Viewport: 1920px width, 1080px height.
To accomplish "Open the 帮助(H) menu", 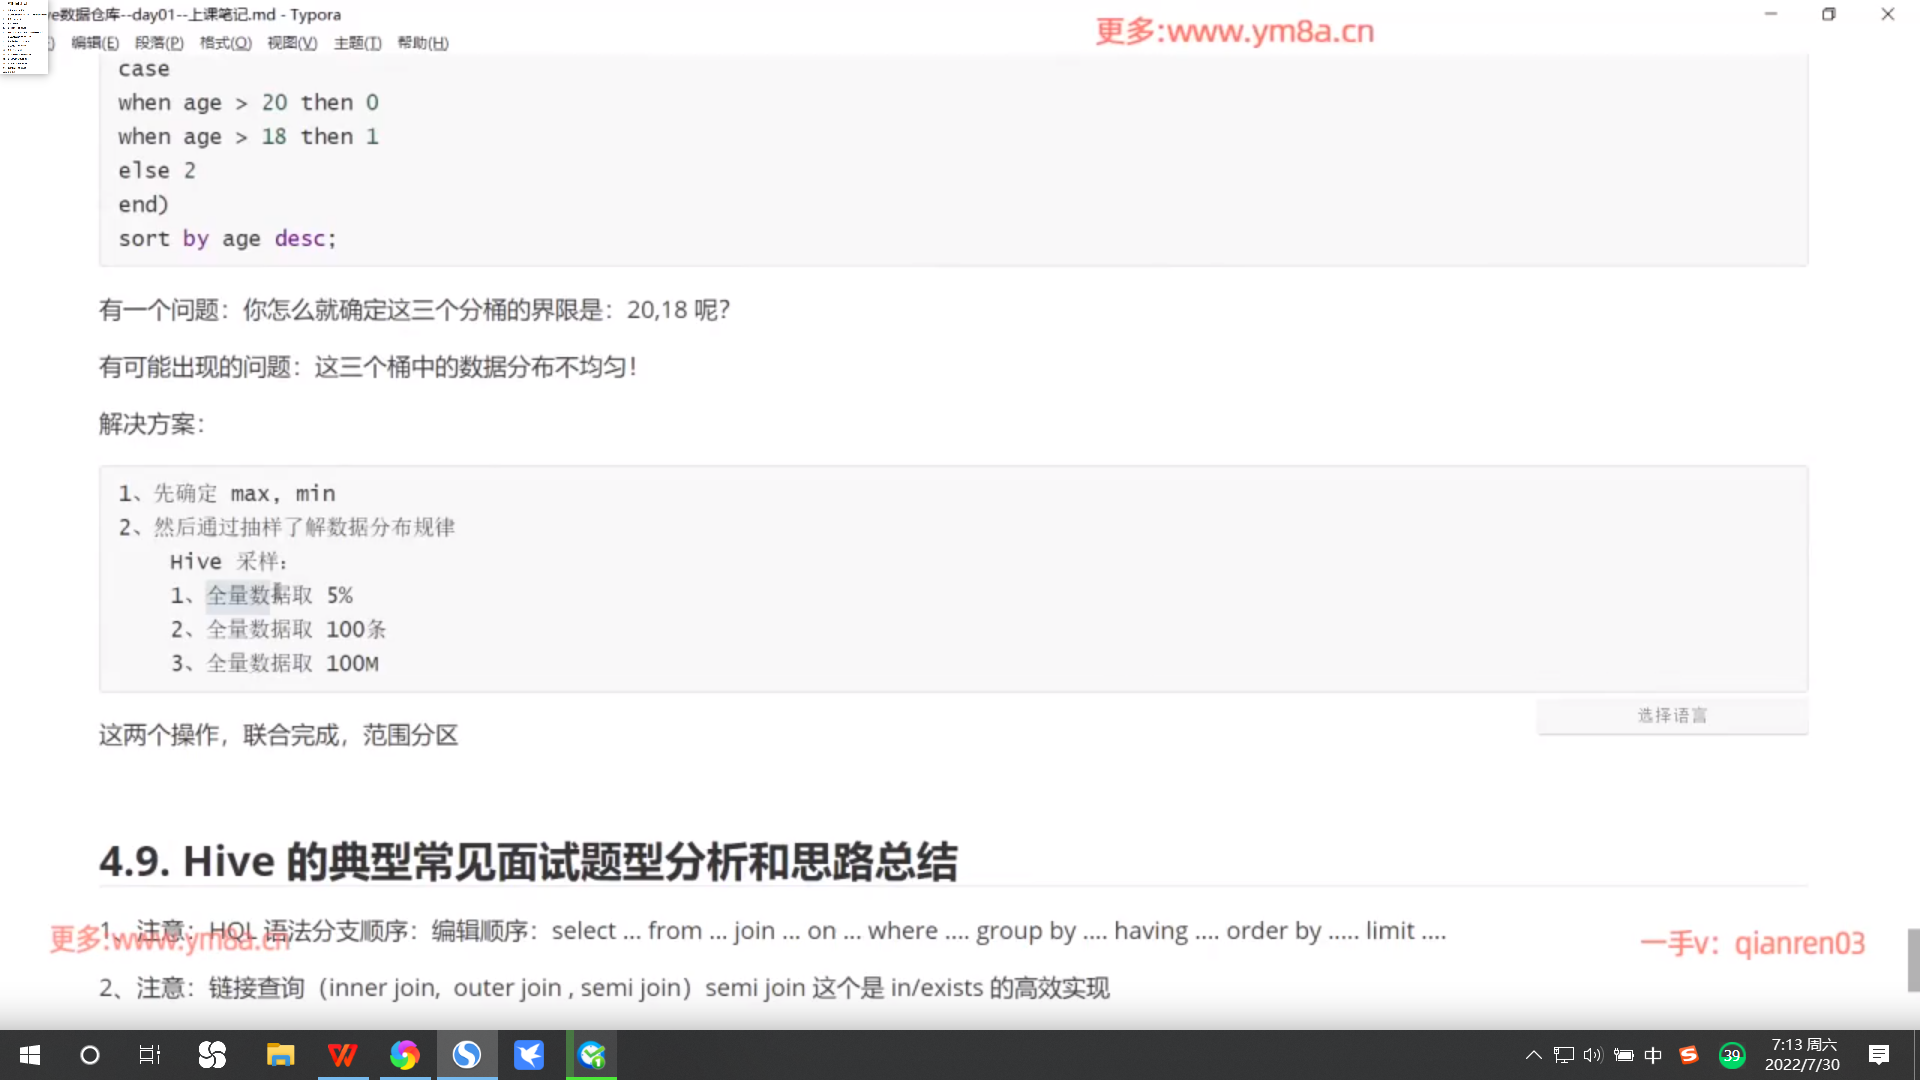I will pyautogui.click(x=423, y=43).
